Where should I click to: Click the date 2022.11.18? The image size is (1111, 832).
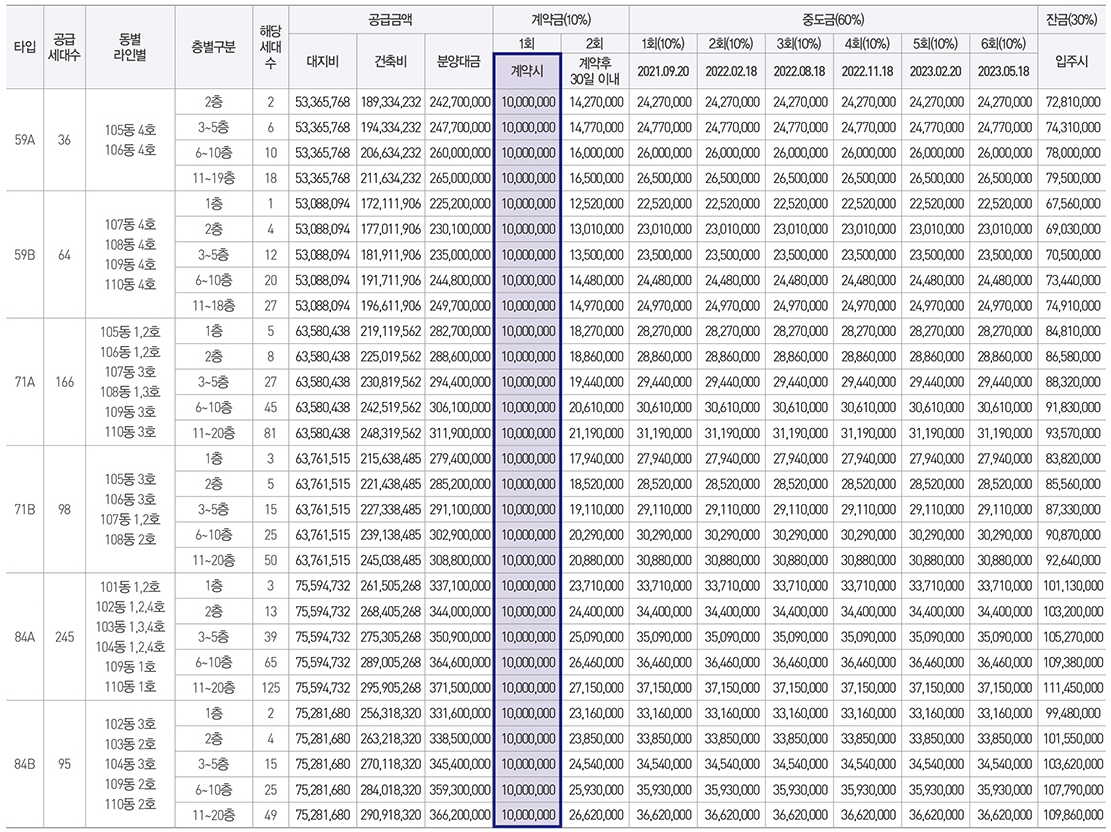point(867,71)
